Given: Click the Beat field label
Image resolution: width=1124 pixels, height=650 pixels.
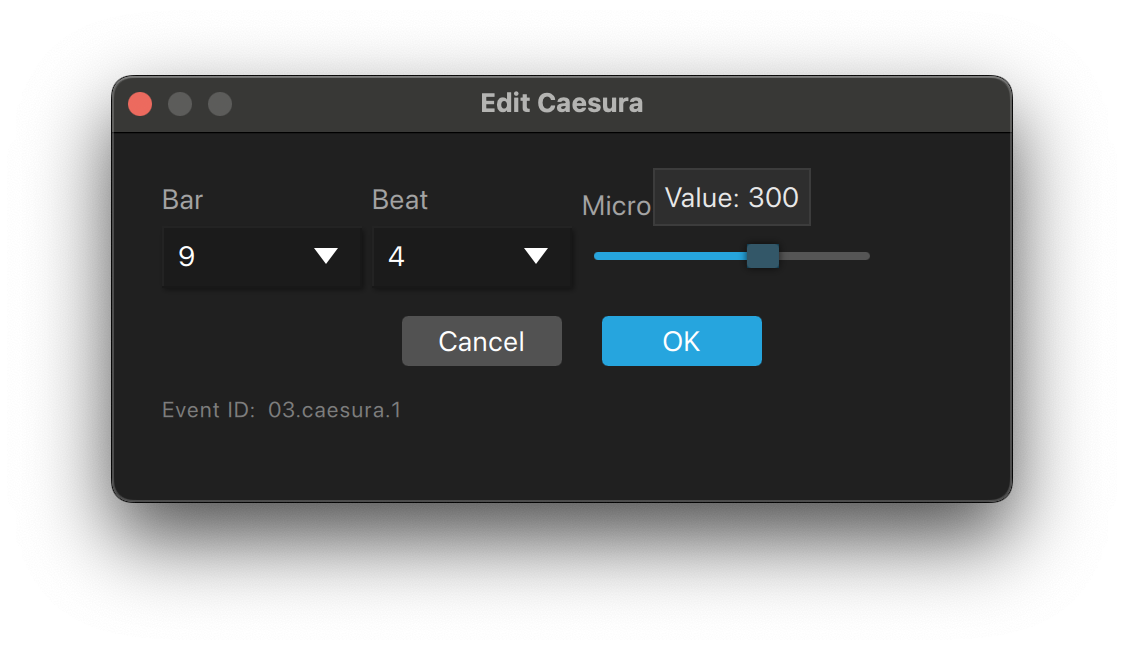Looking at the screenshot, I should coord(400,200).
